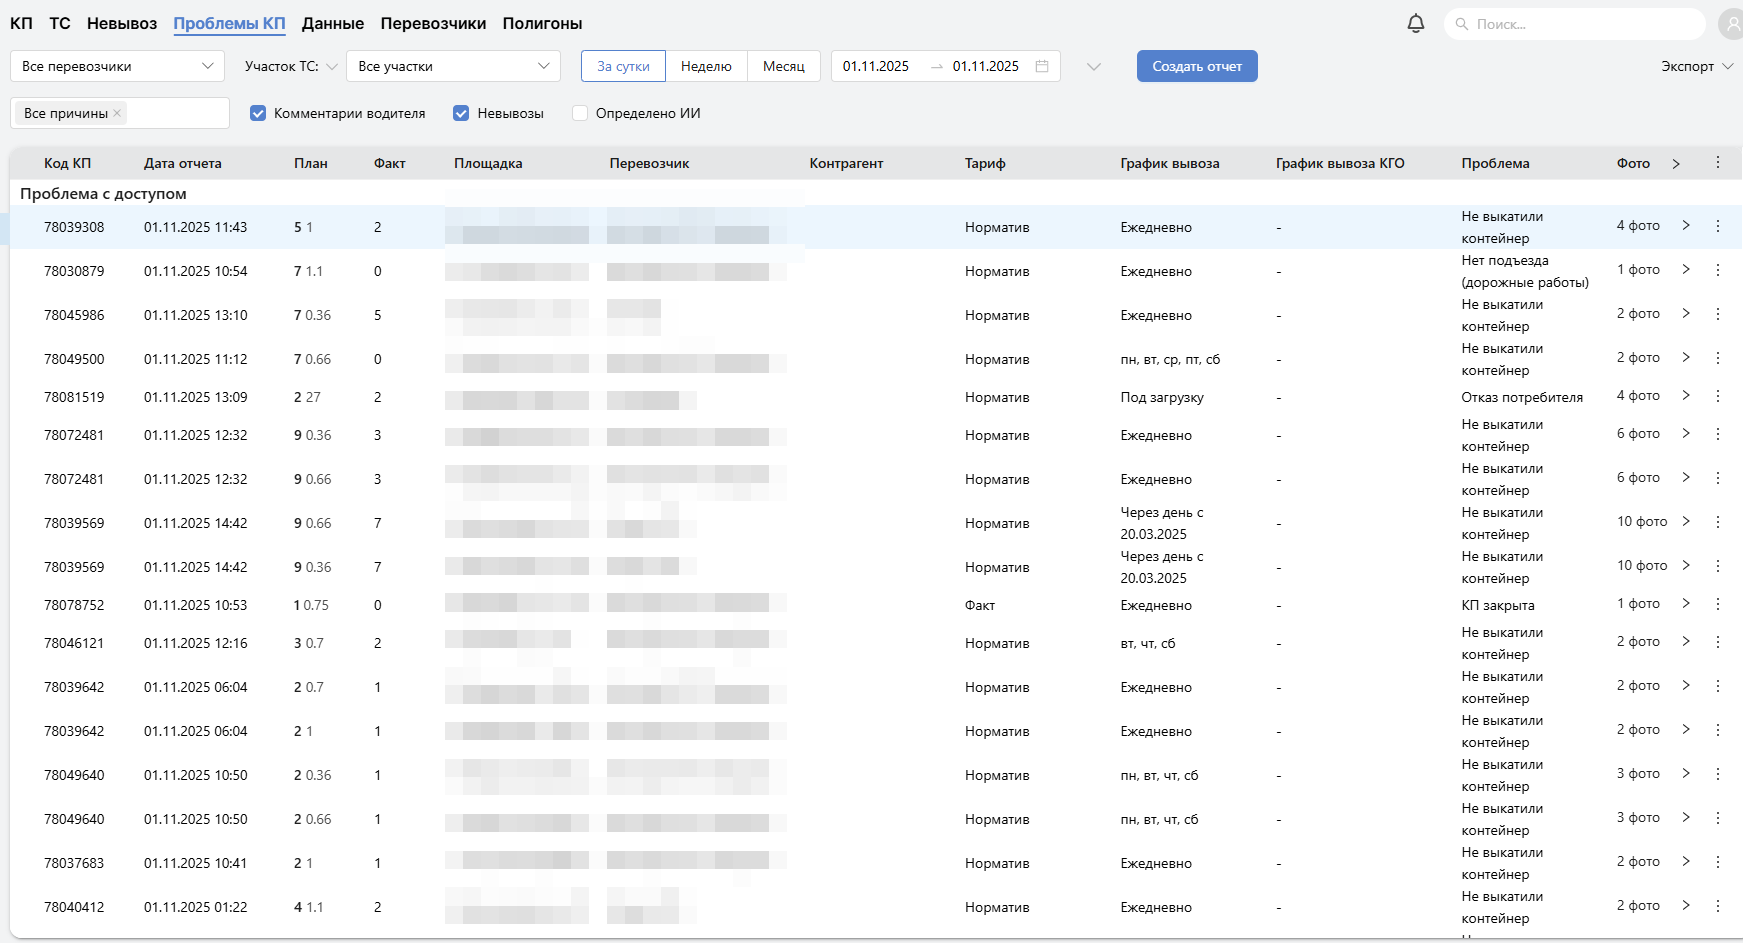Switch to the Невывоз tab
Image resolution: width=1743 pixels, height=943 pixels.
coord(122,23)
